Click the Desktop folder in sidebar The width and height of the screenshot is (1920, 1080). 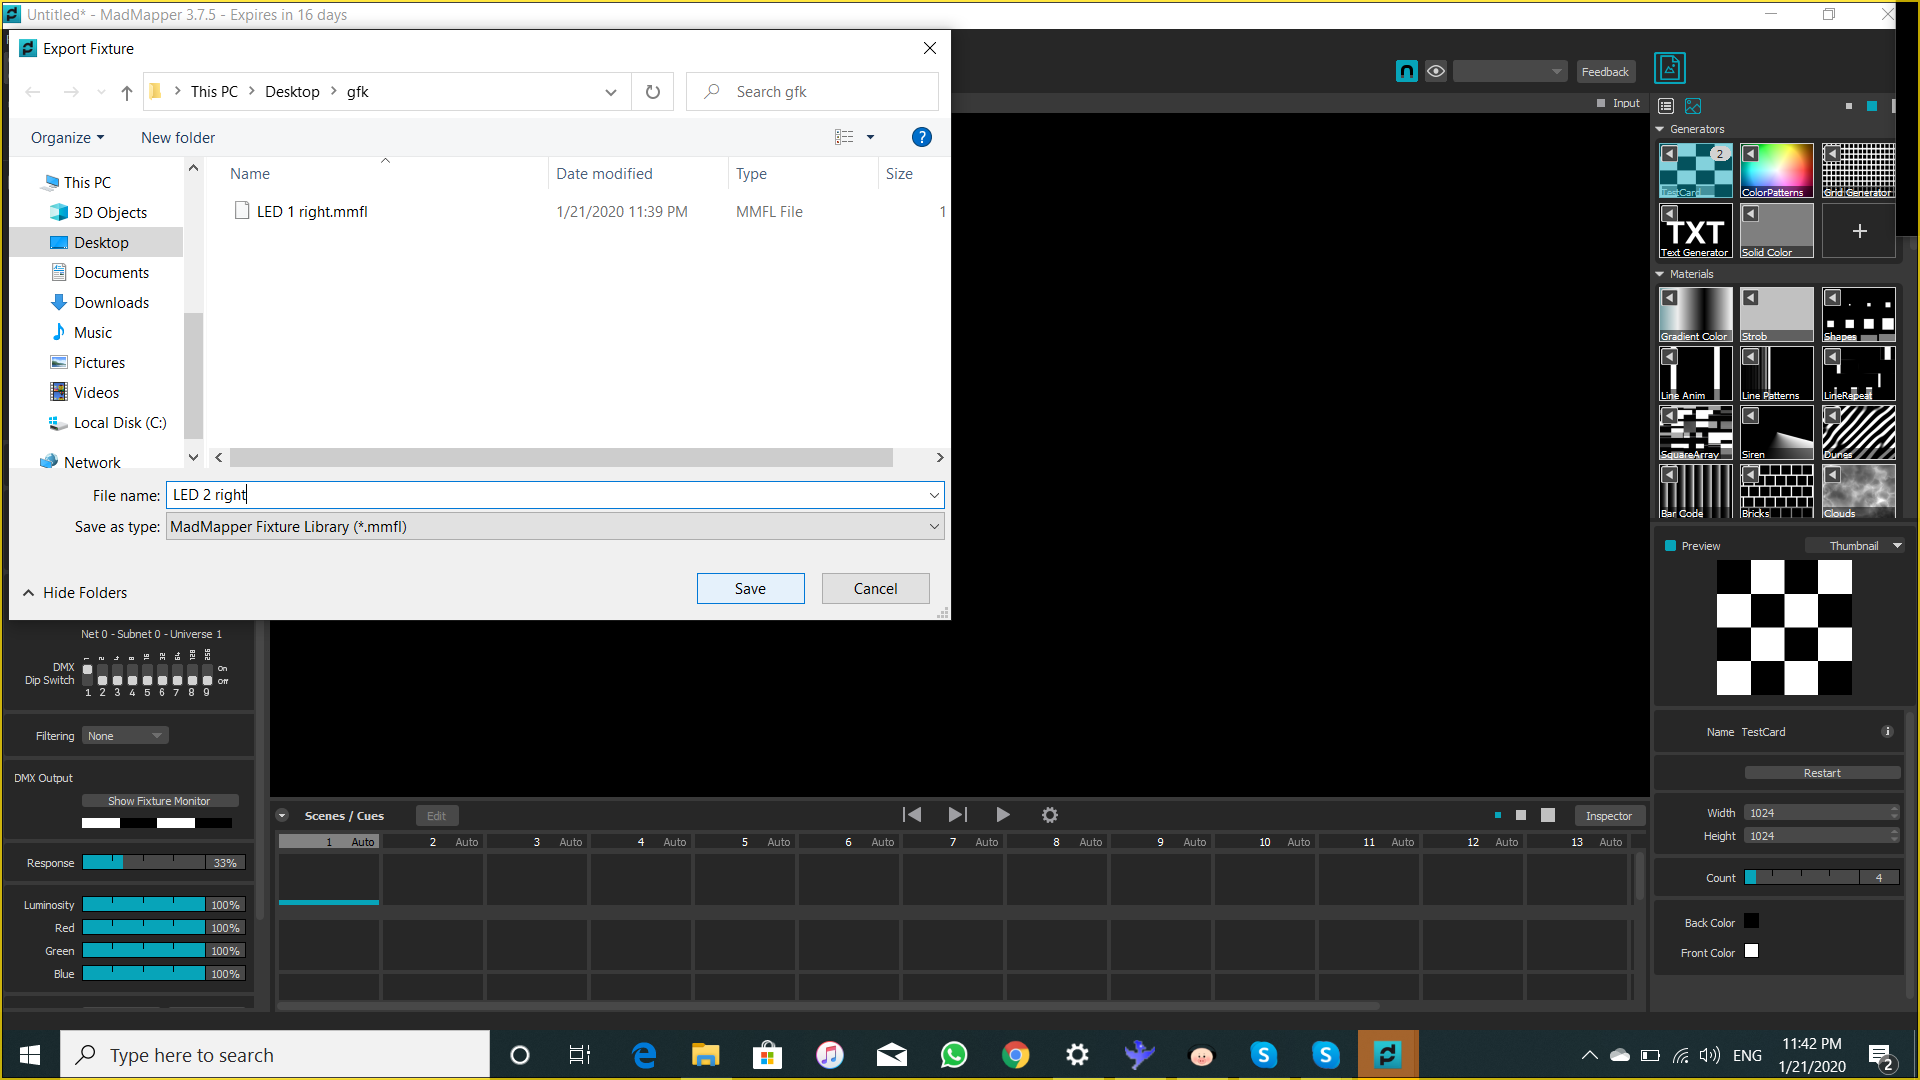tap(102, 241)
